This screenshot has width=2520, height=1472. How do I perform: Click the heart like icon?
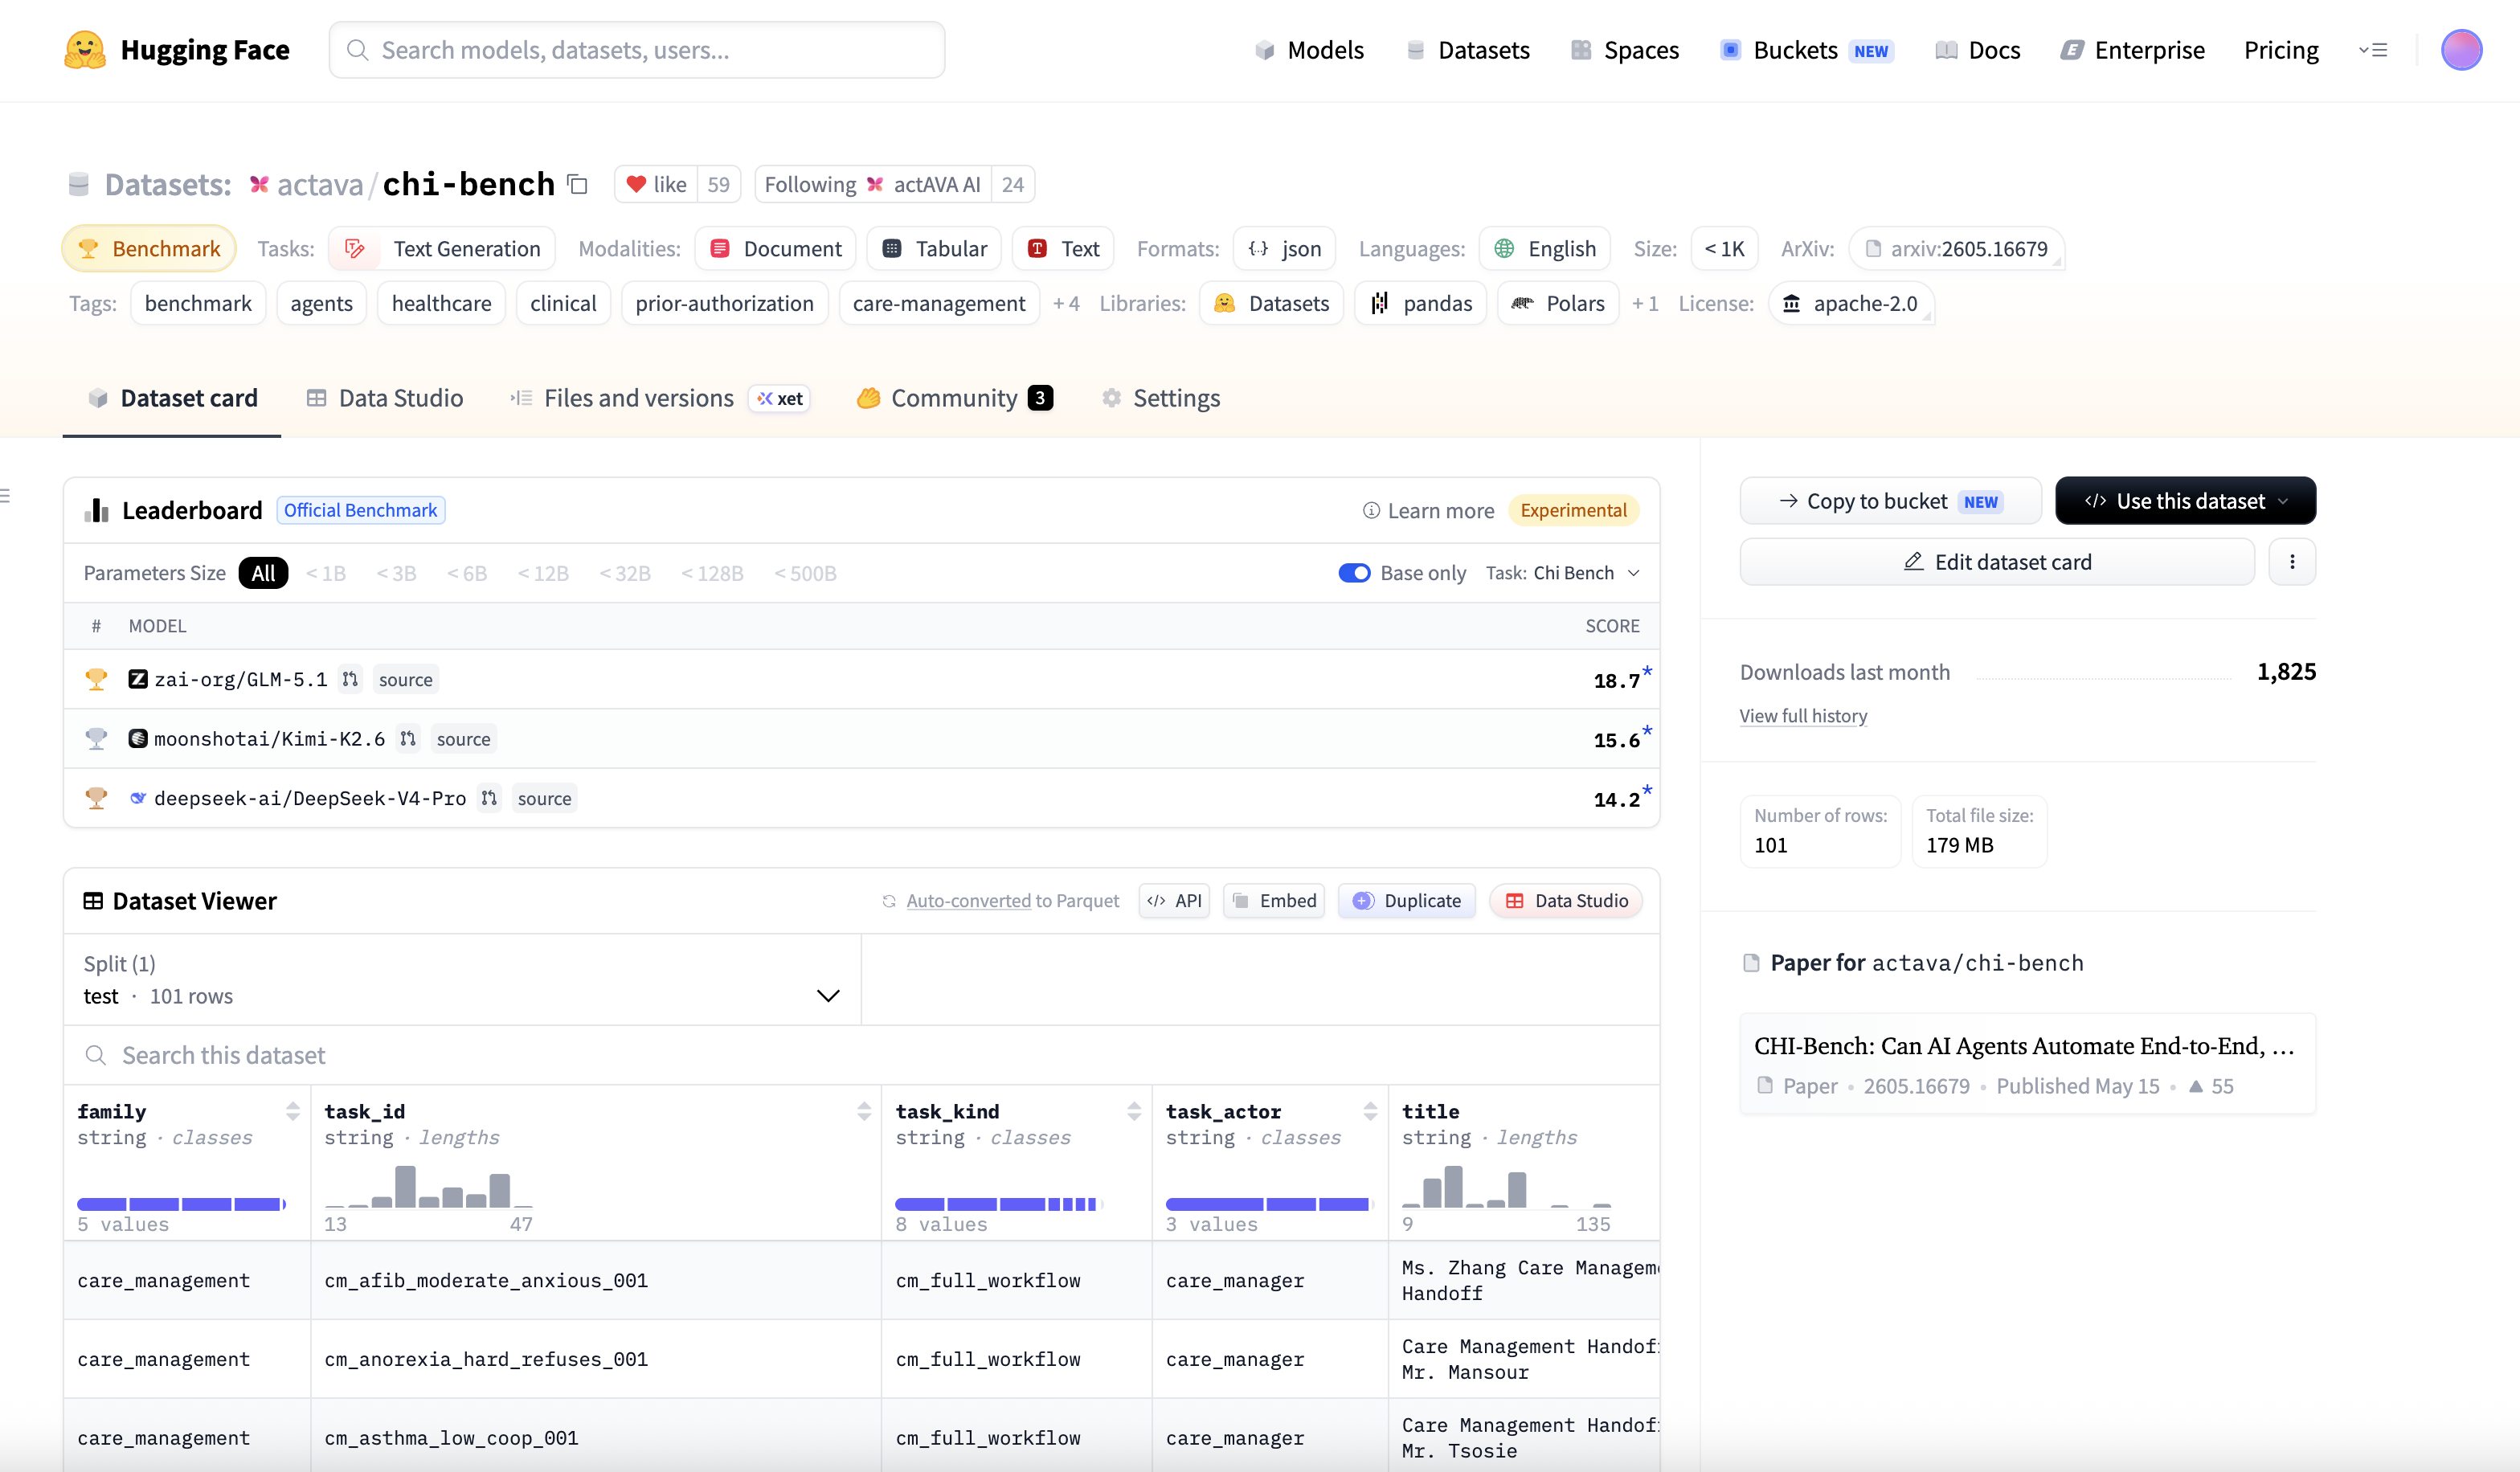click(x=636, y=184)
